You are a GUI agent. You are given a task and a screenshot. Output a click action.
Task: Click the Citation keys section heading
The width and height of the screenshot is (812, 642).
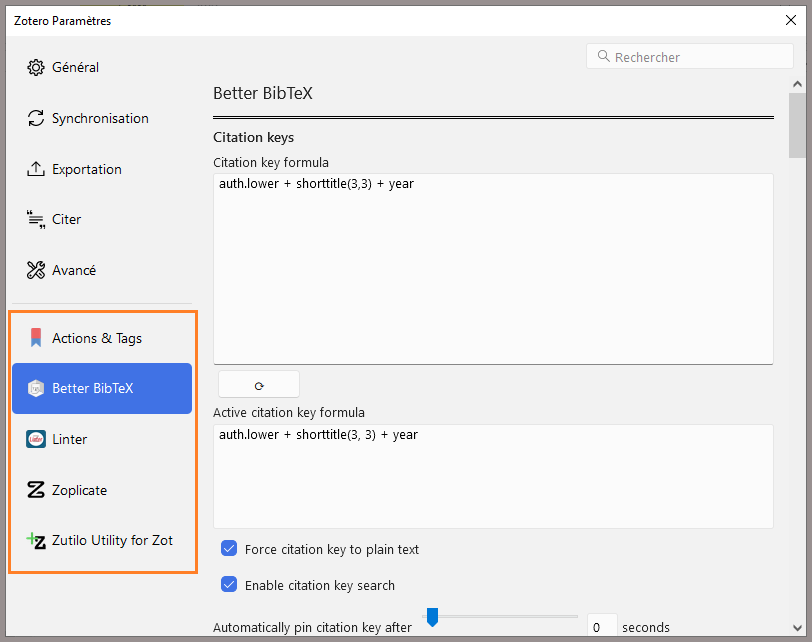click(253, 137)
